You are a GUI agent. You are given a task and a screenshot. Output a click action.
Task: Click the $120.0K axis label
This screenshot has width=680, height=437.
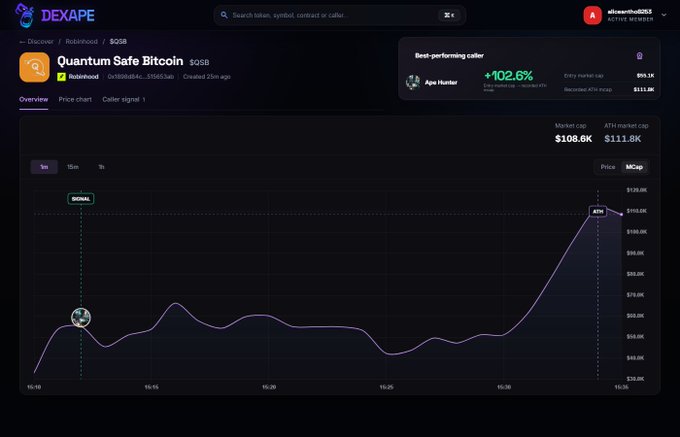click(x=637, y=190)
